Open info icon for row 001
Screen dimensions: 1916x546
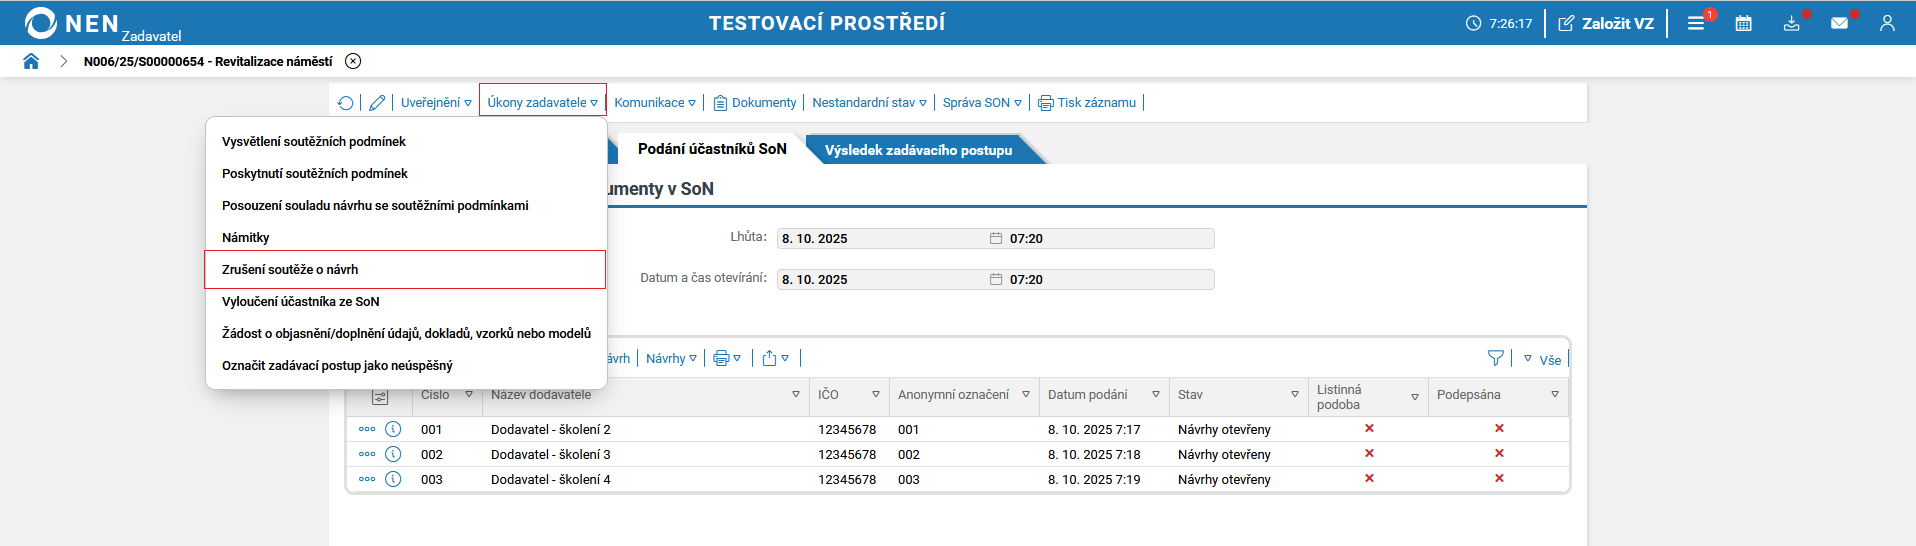tap(393, 429)
